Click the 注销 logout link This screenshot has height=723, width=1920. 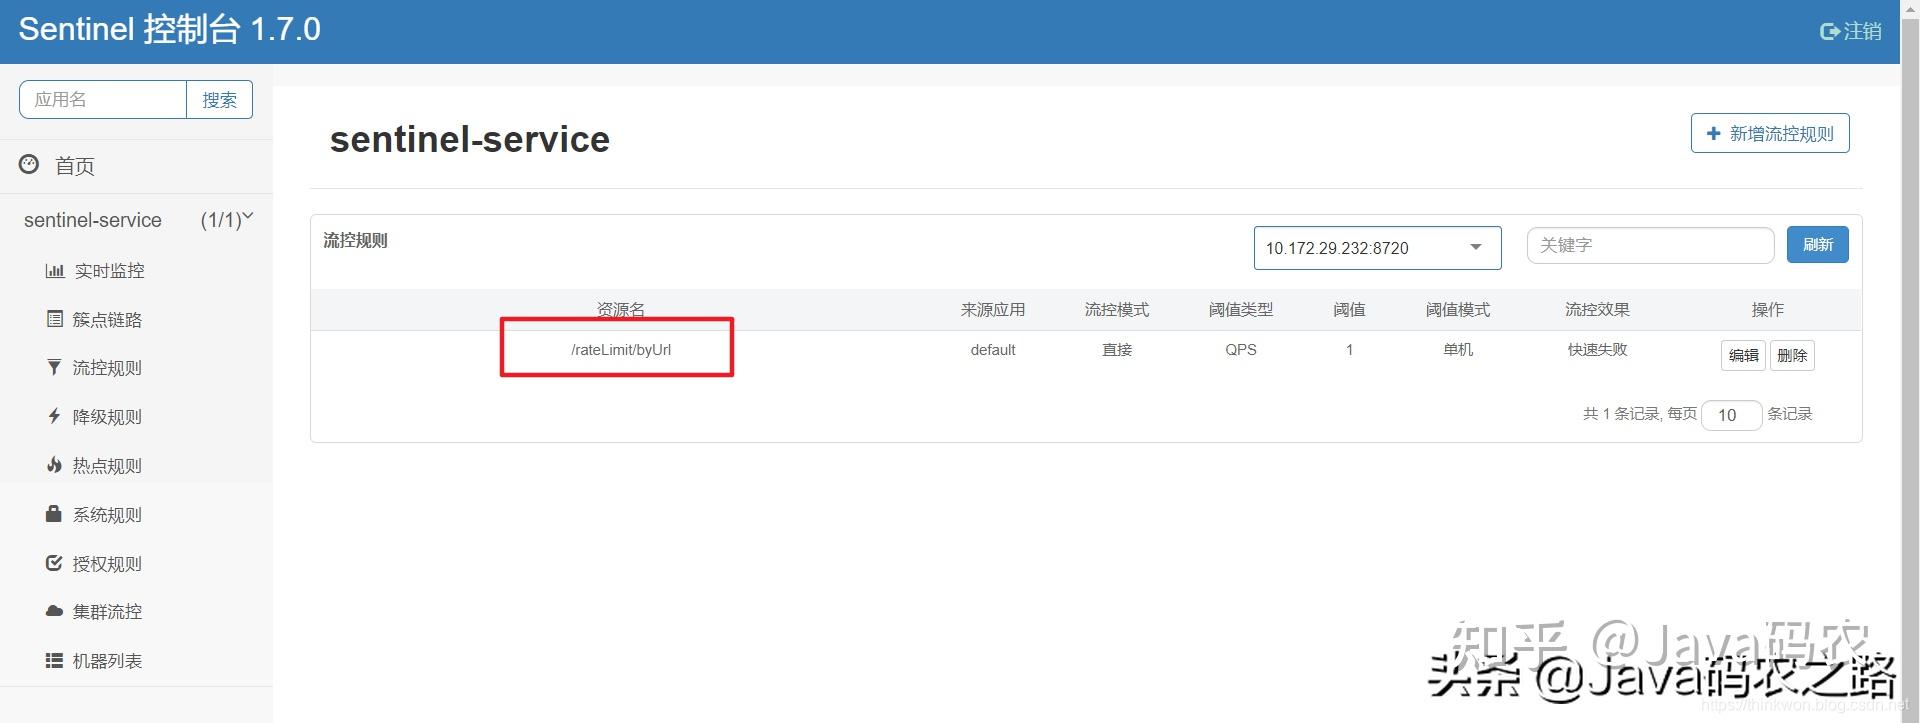click(1851, 32)
